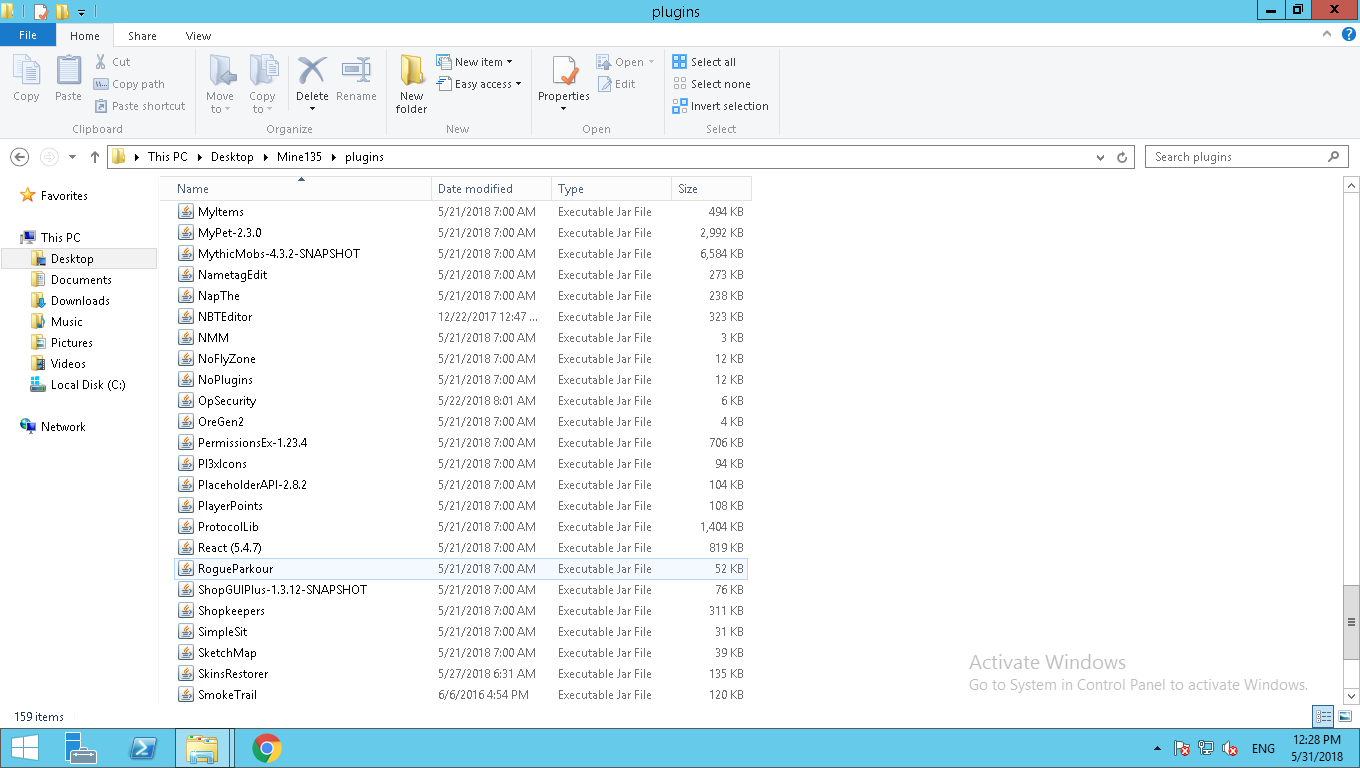This screenshot has height=768, width=1360.
Task: Click the Search plugins input box
Action: click(x=1236, y=157)
